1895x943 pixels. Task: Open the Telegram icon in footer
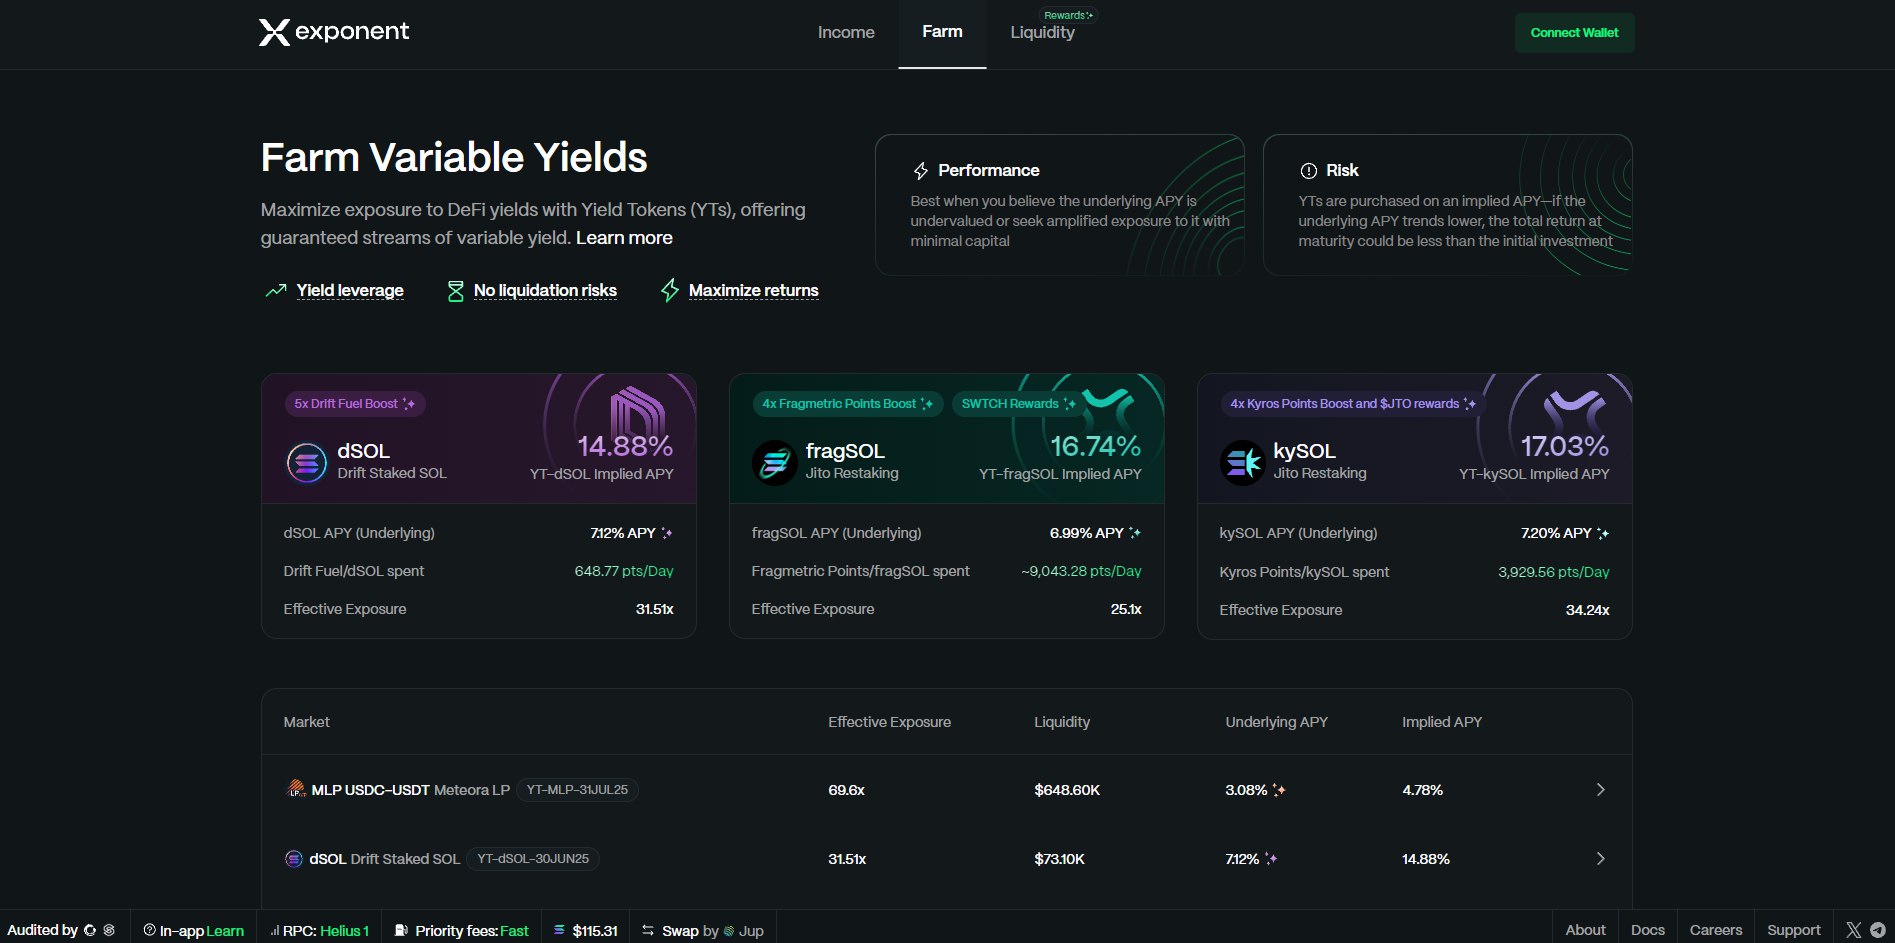(1877, 930)
